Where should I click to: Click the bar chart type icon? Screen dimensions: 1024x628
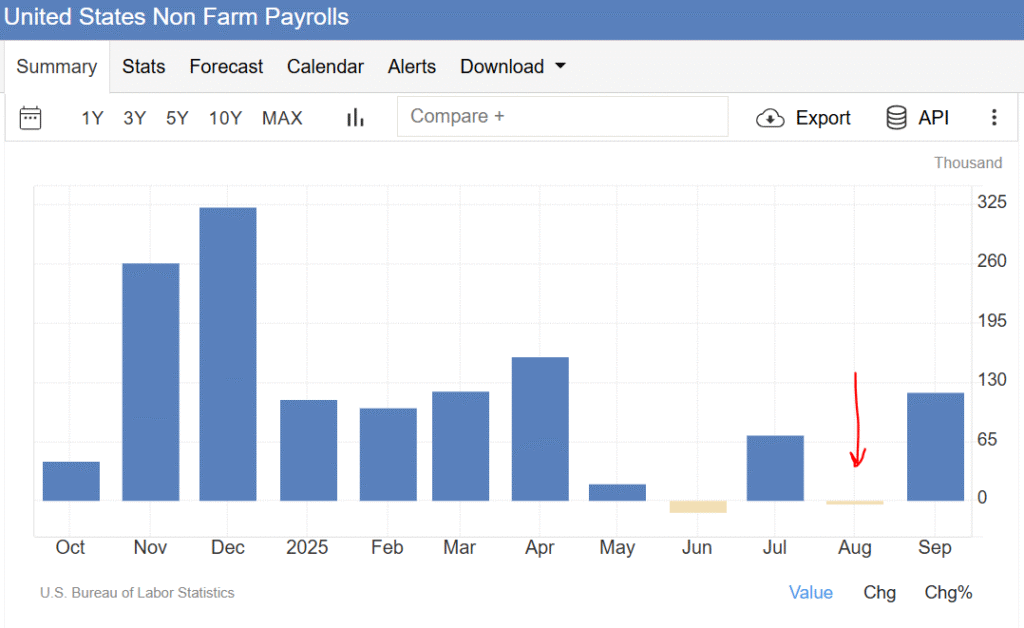point(355,118)
